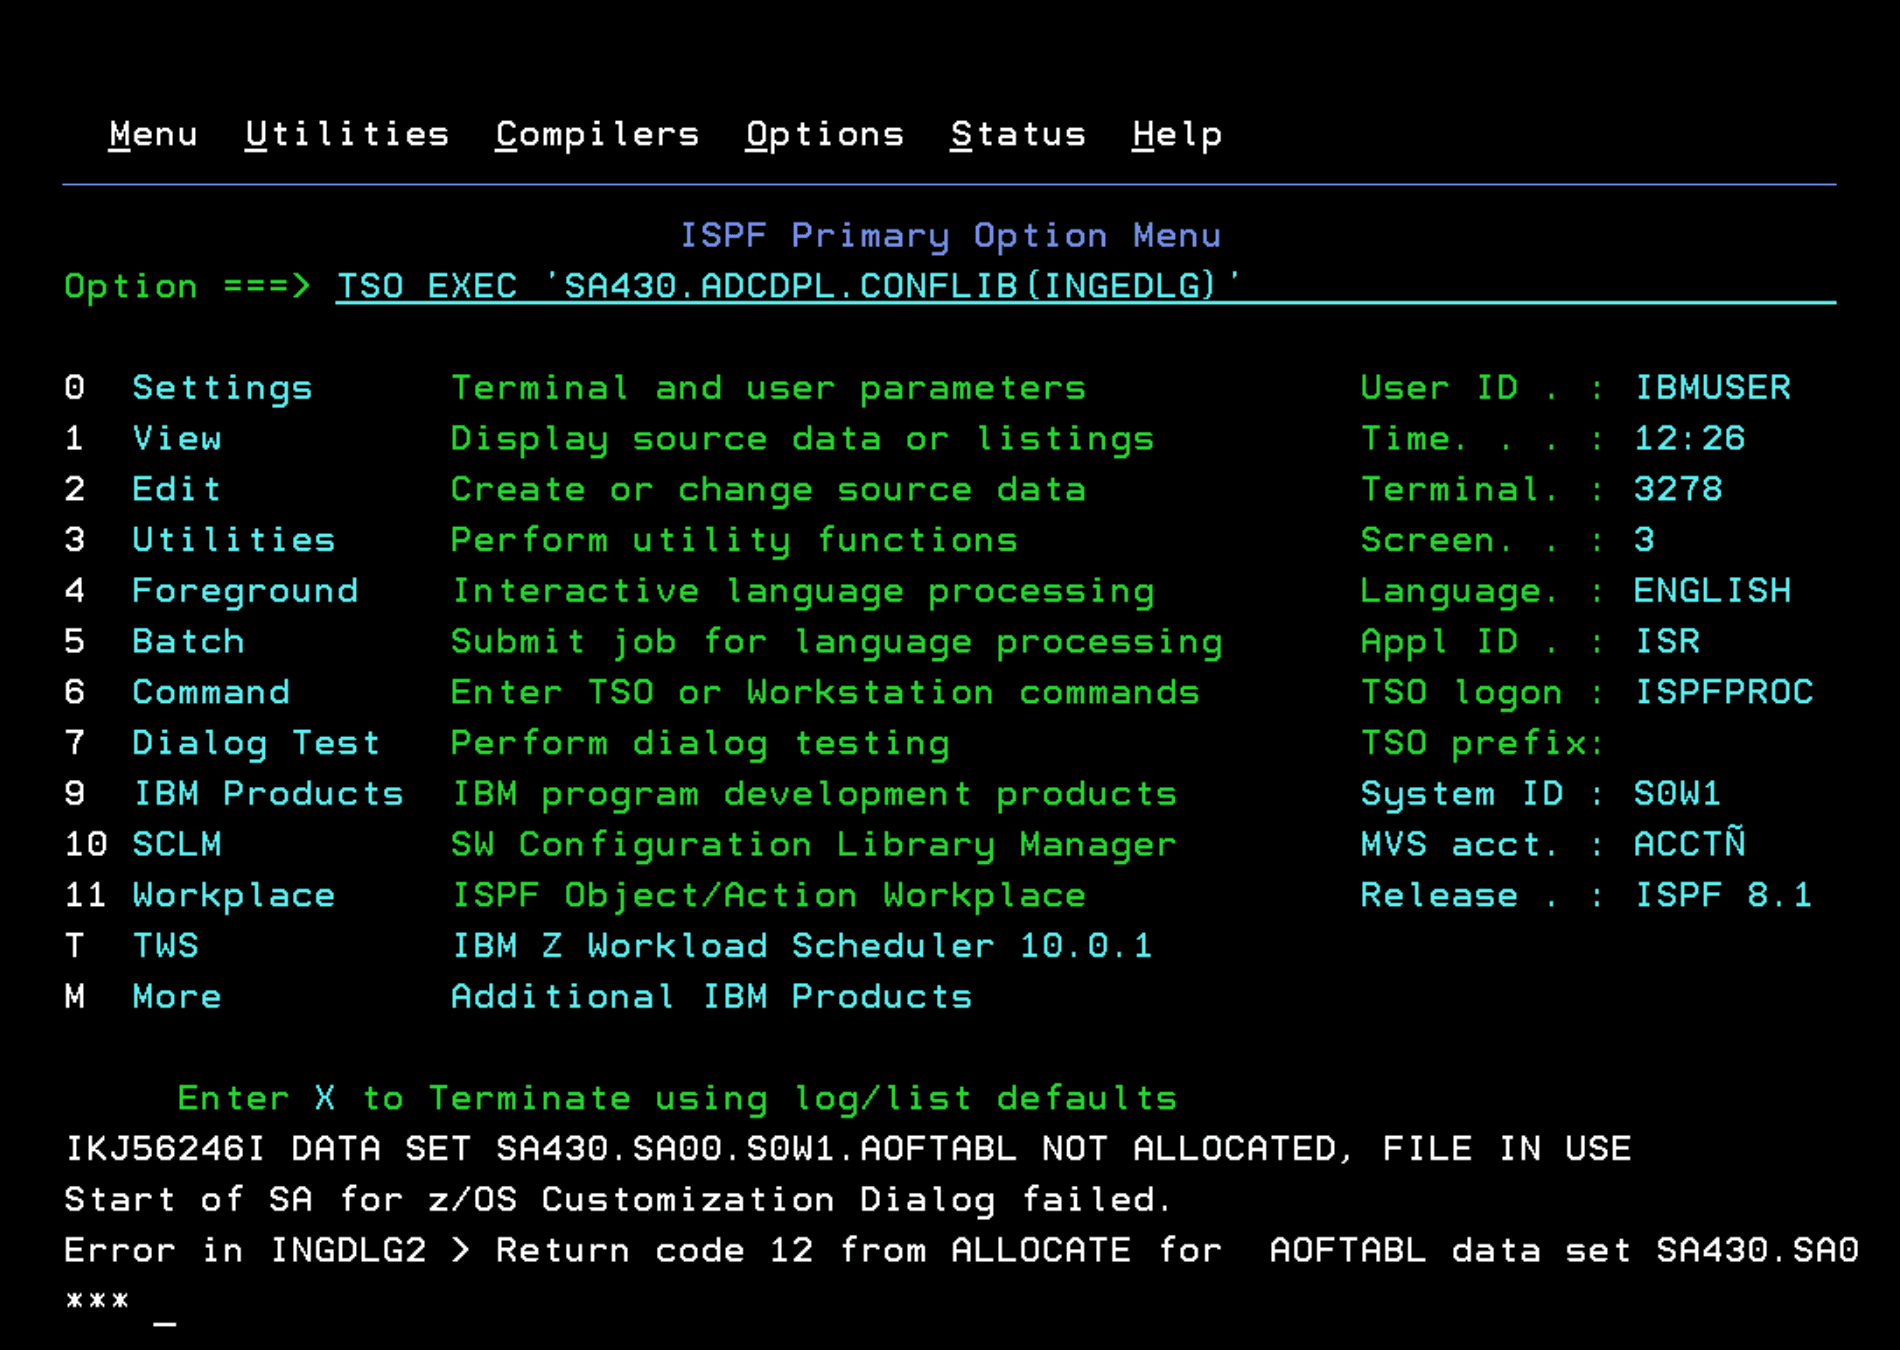1900x1350 pixels.
Task: Select the Foreground option
Action: [x=245, y=591]
